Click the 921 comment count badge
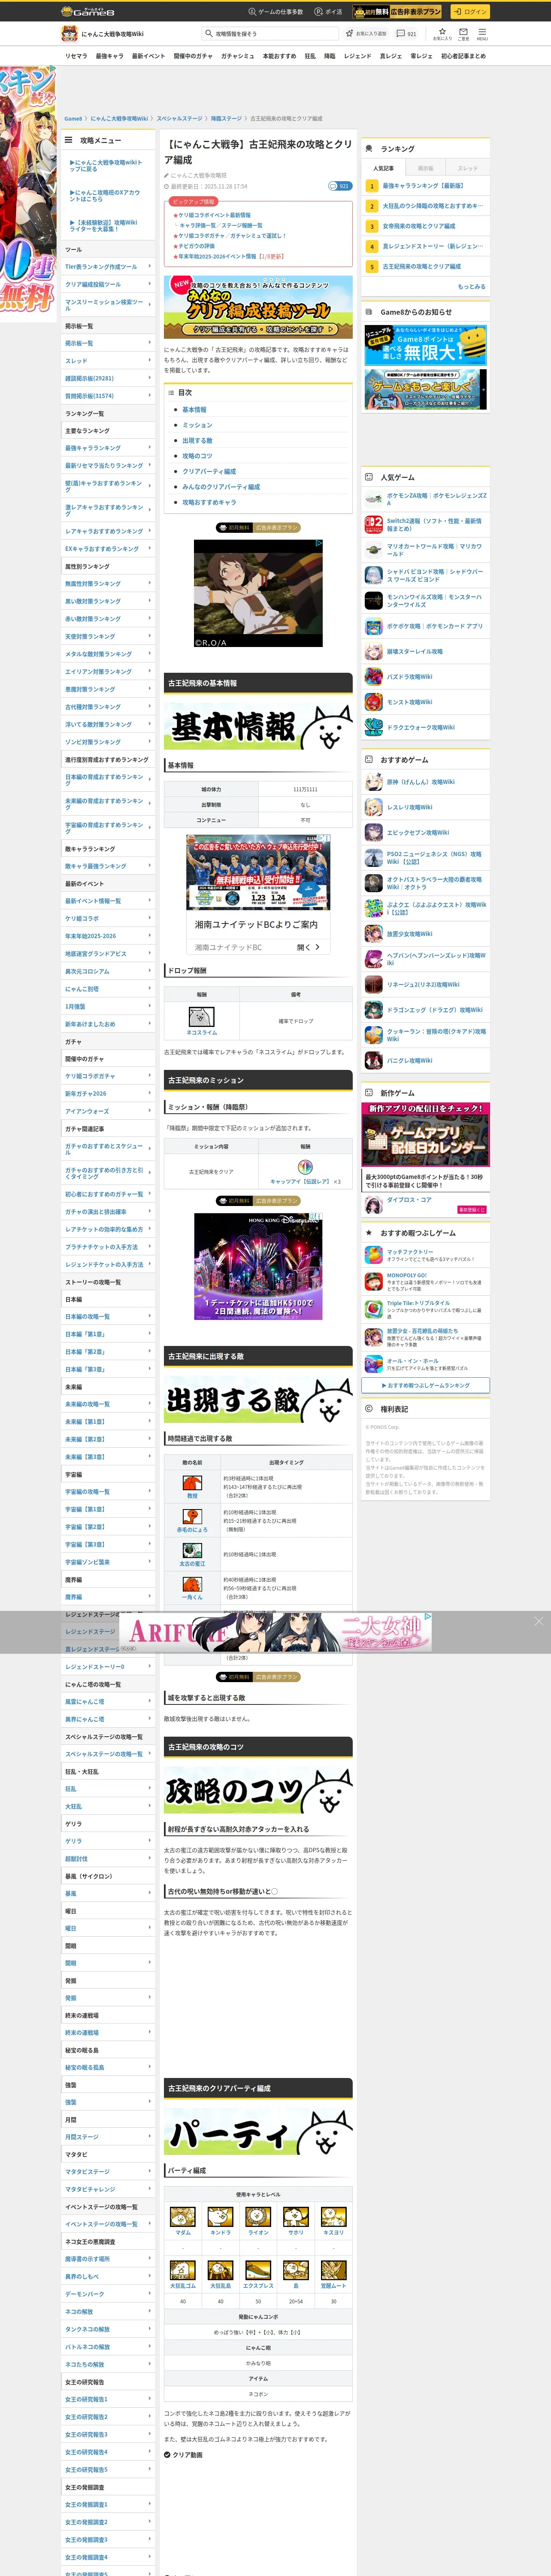 (x=340, y=186)
